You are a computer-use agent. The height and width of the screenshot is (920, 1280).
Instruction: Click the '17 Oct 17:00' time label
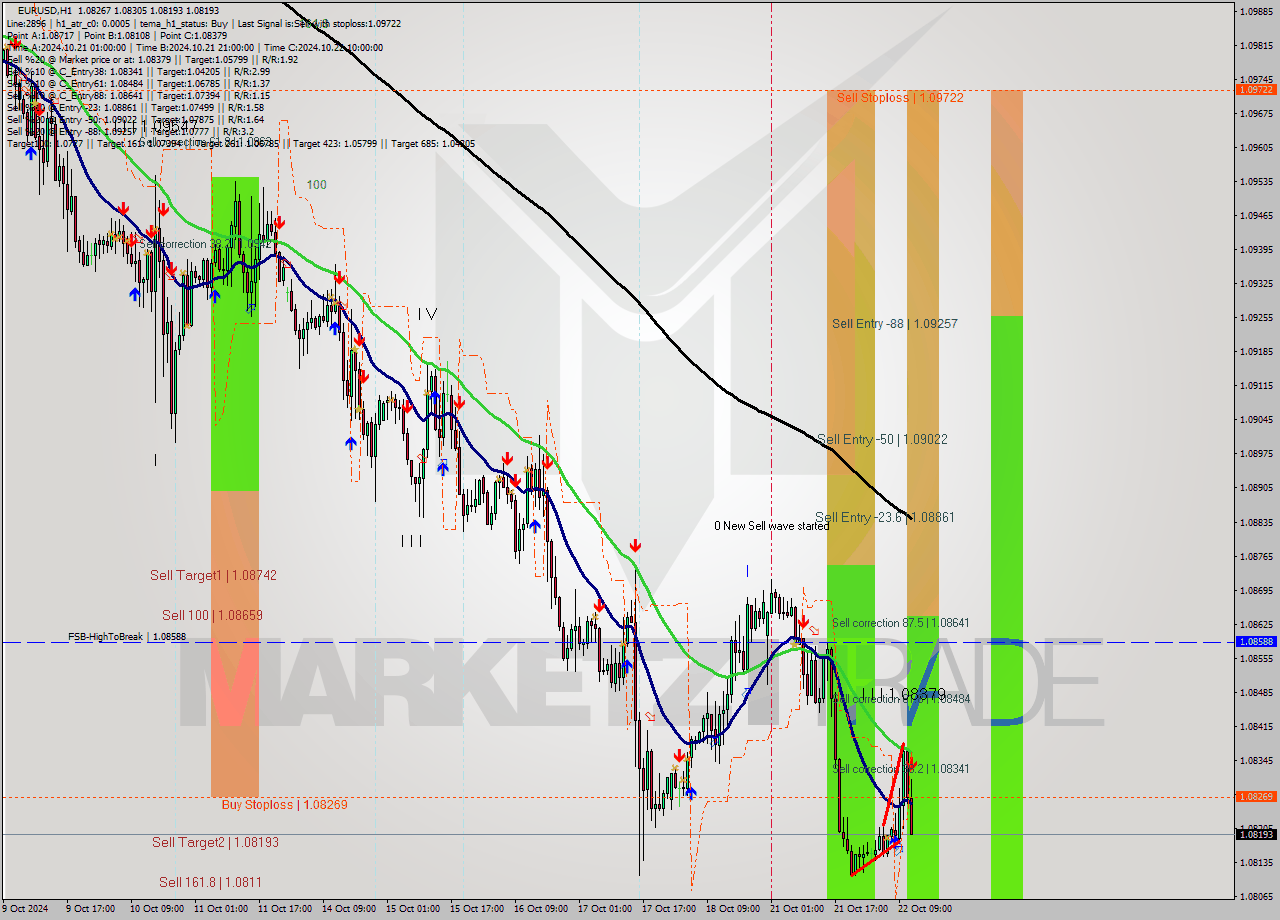(668, 909)
